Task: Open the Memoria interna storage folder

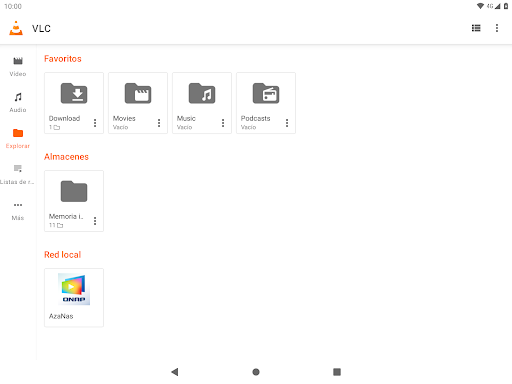Action: 74,201
